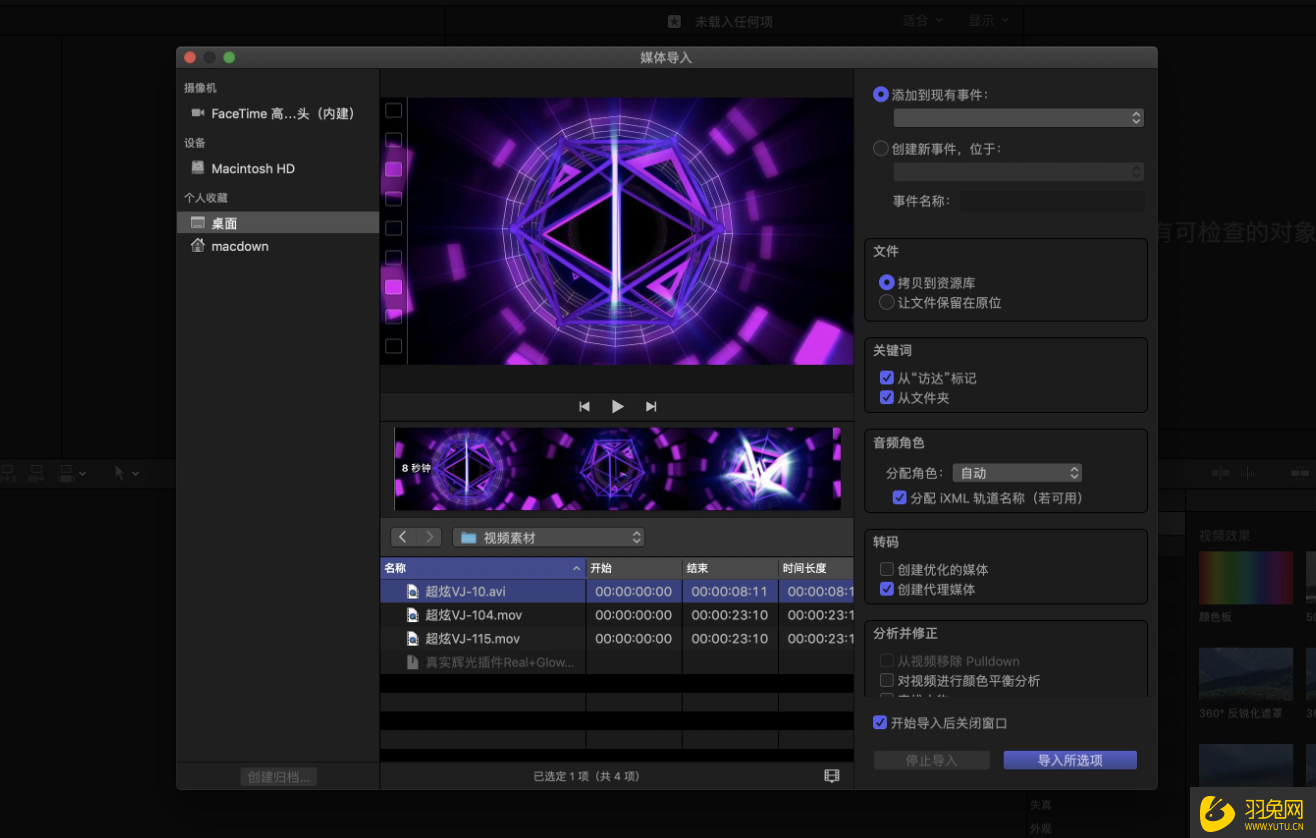Enable 创建优化的媒体 transcoding option

click(887, 568)
